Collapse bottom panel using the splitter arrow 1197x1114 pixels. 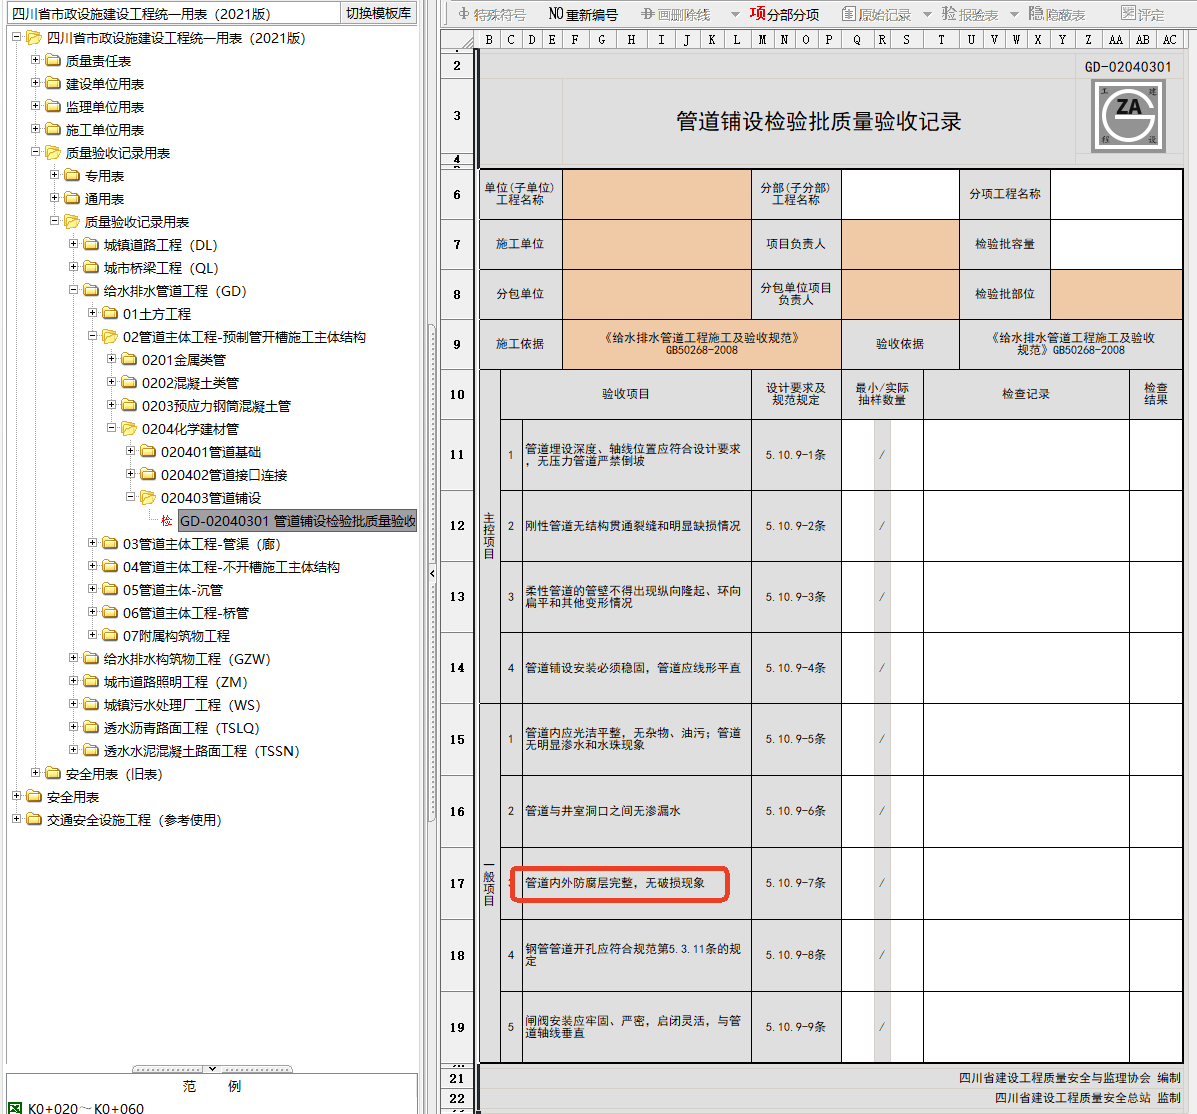[212, 1069]
